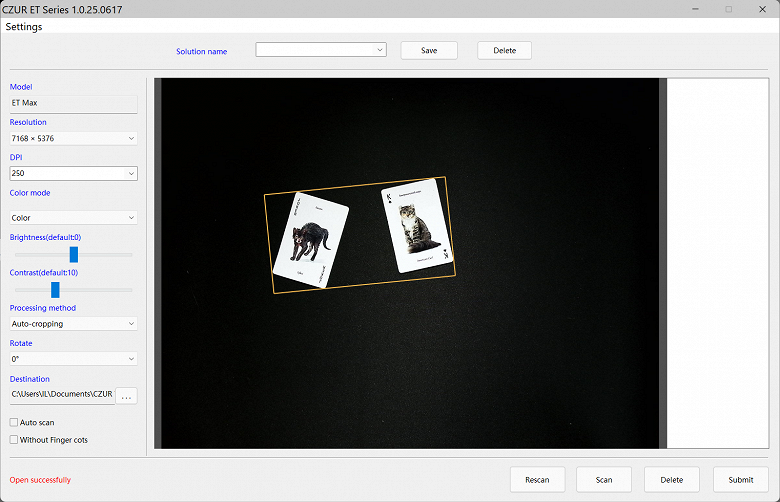Click the Contrast(default:10) label
Screen dimensions: 780x502
pos(44,273)
